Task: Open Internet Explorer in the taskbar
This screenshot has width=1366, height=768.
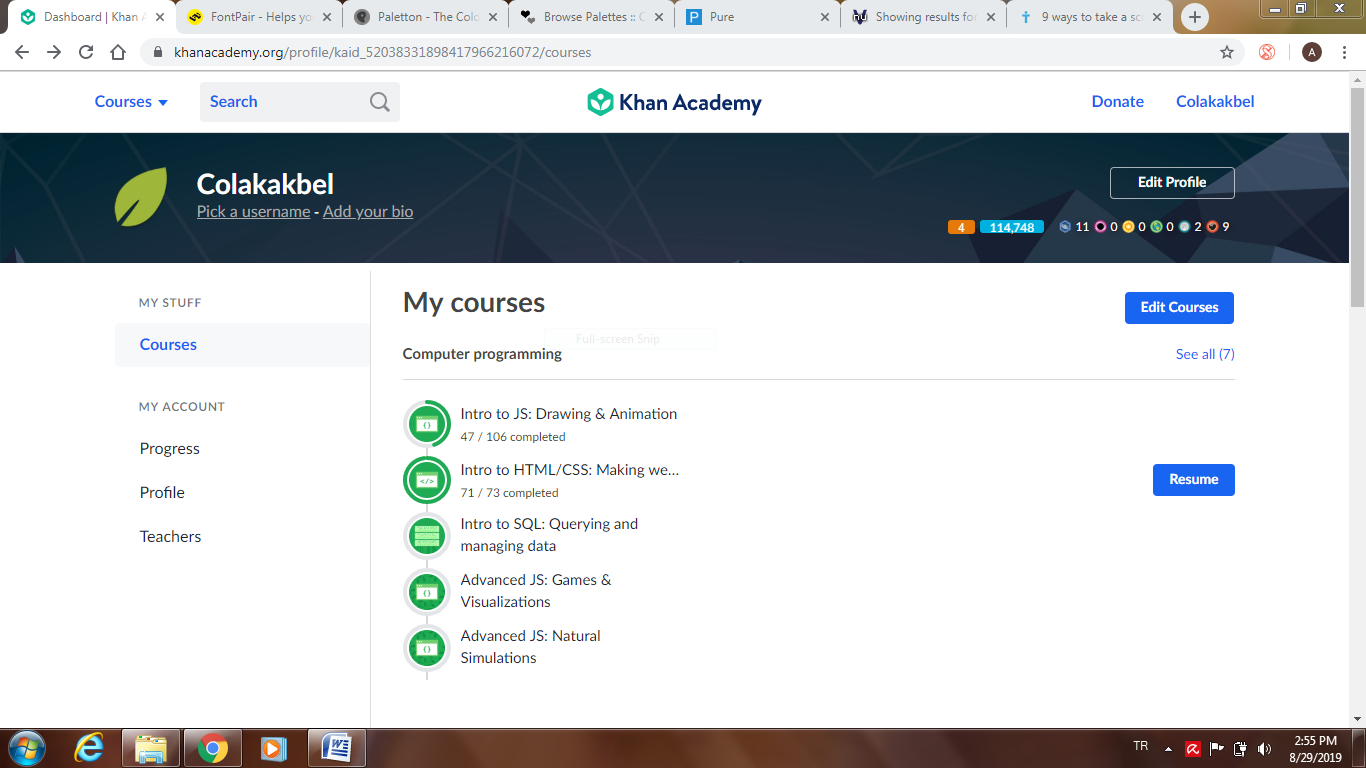Action: [90, 748]
